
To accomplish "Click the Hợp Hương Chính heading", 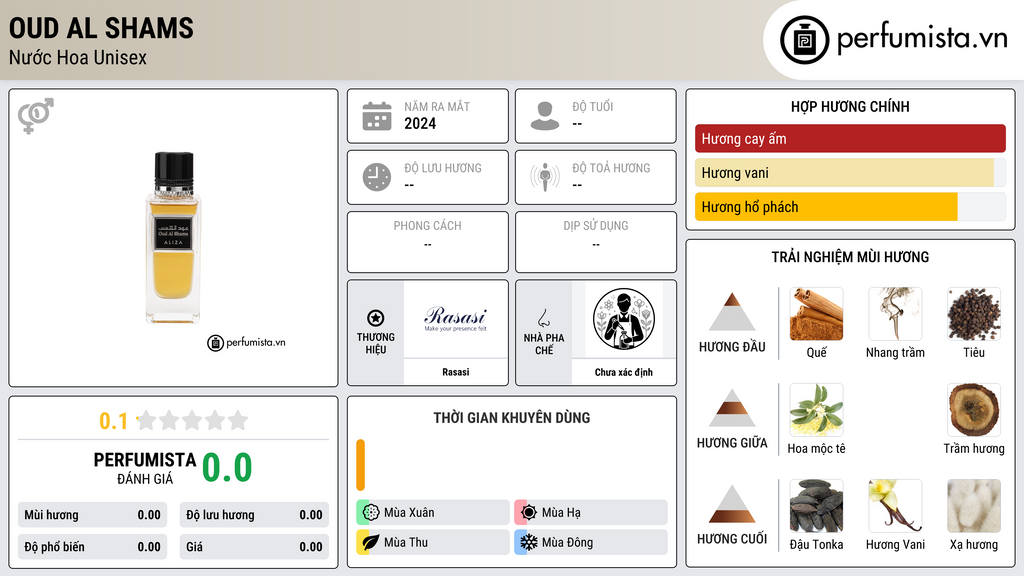I will point(850,106).
